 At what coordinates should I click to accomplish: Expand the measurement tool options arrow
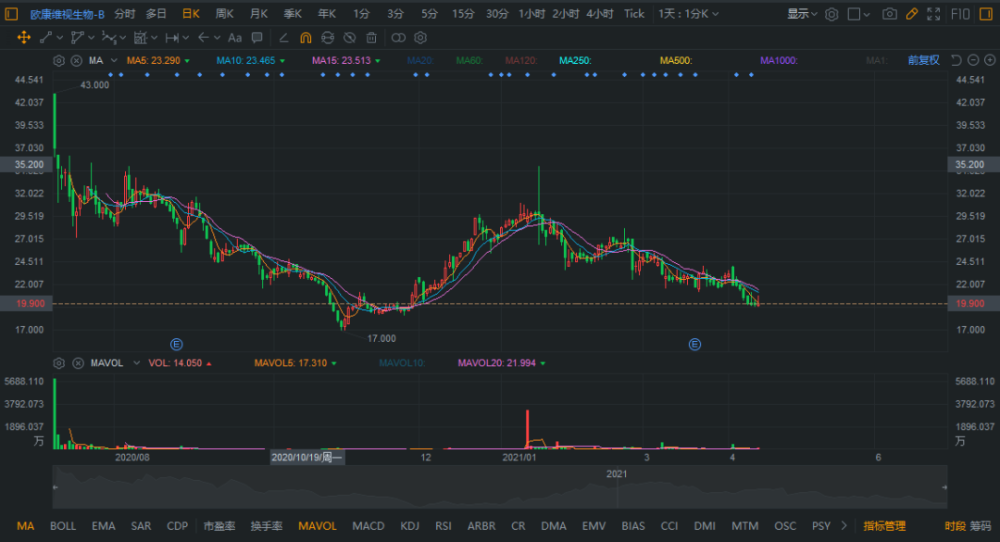point(154,38)
